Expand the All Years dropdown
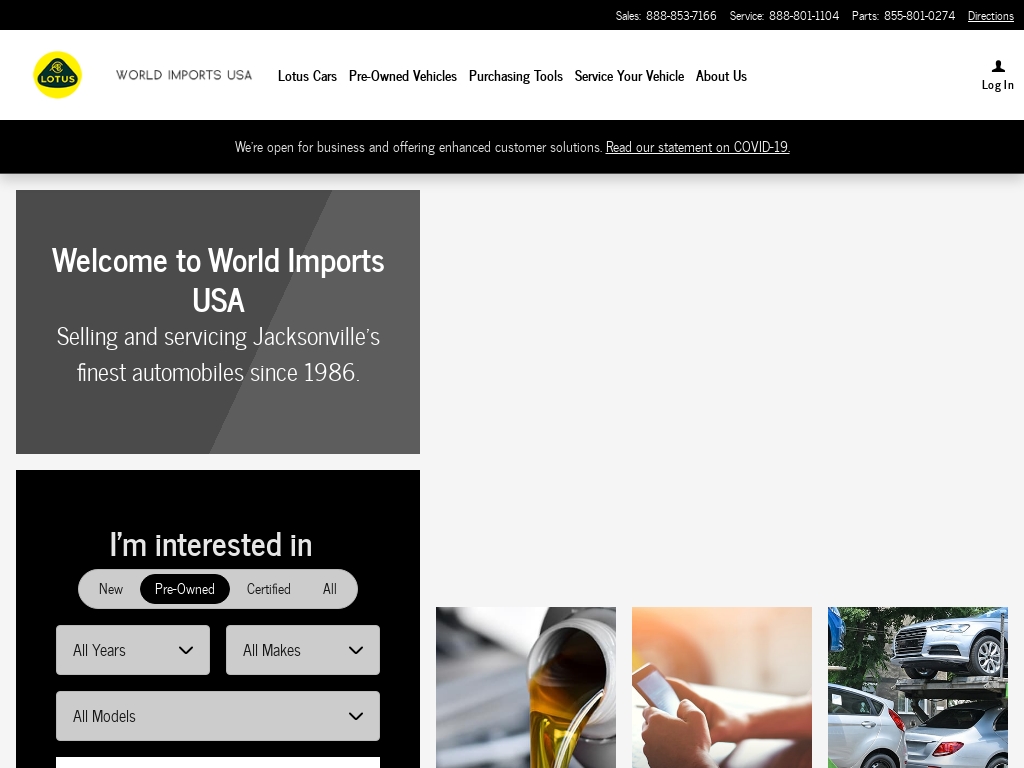Viewport: 1024px width, 768px height. (x=133, y=650)
